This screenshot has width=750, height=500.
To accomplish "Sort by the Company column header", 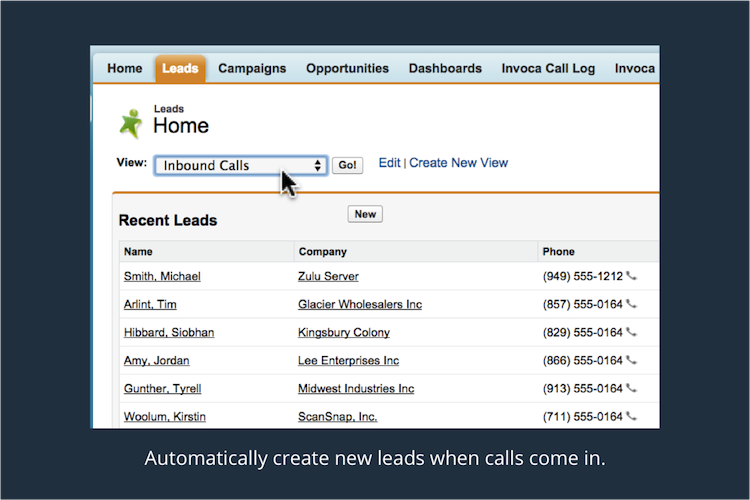I will pos(322,252).
